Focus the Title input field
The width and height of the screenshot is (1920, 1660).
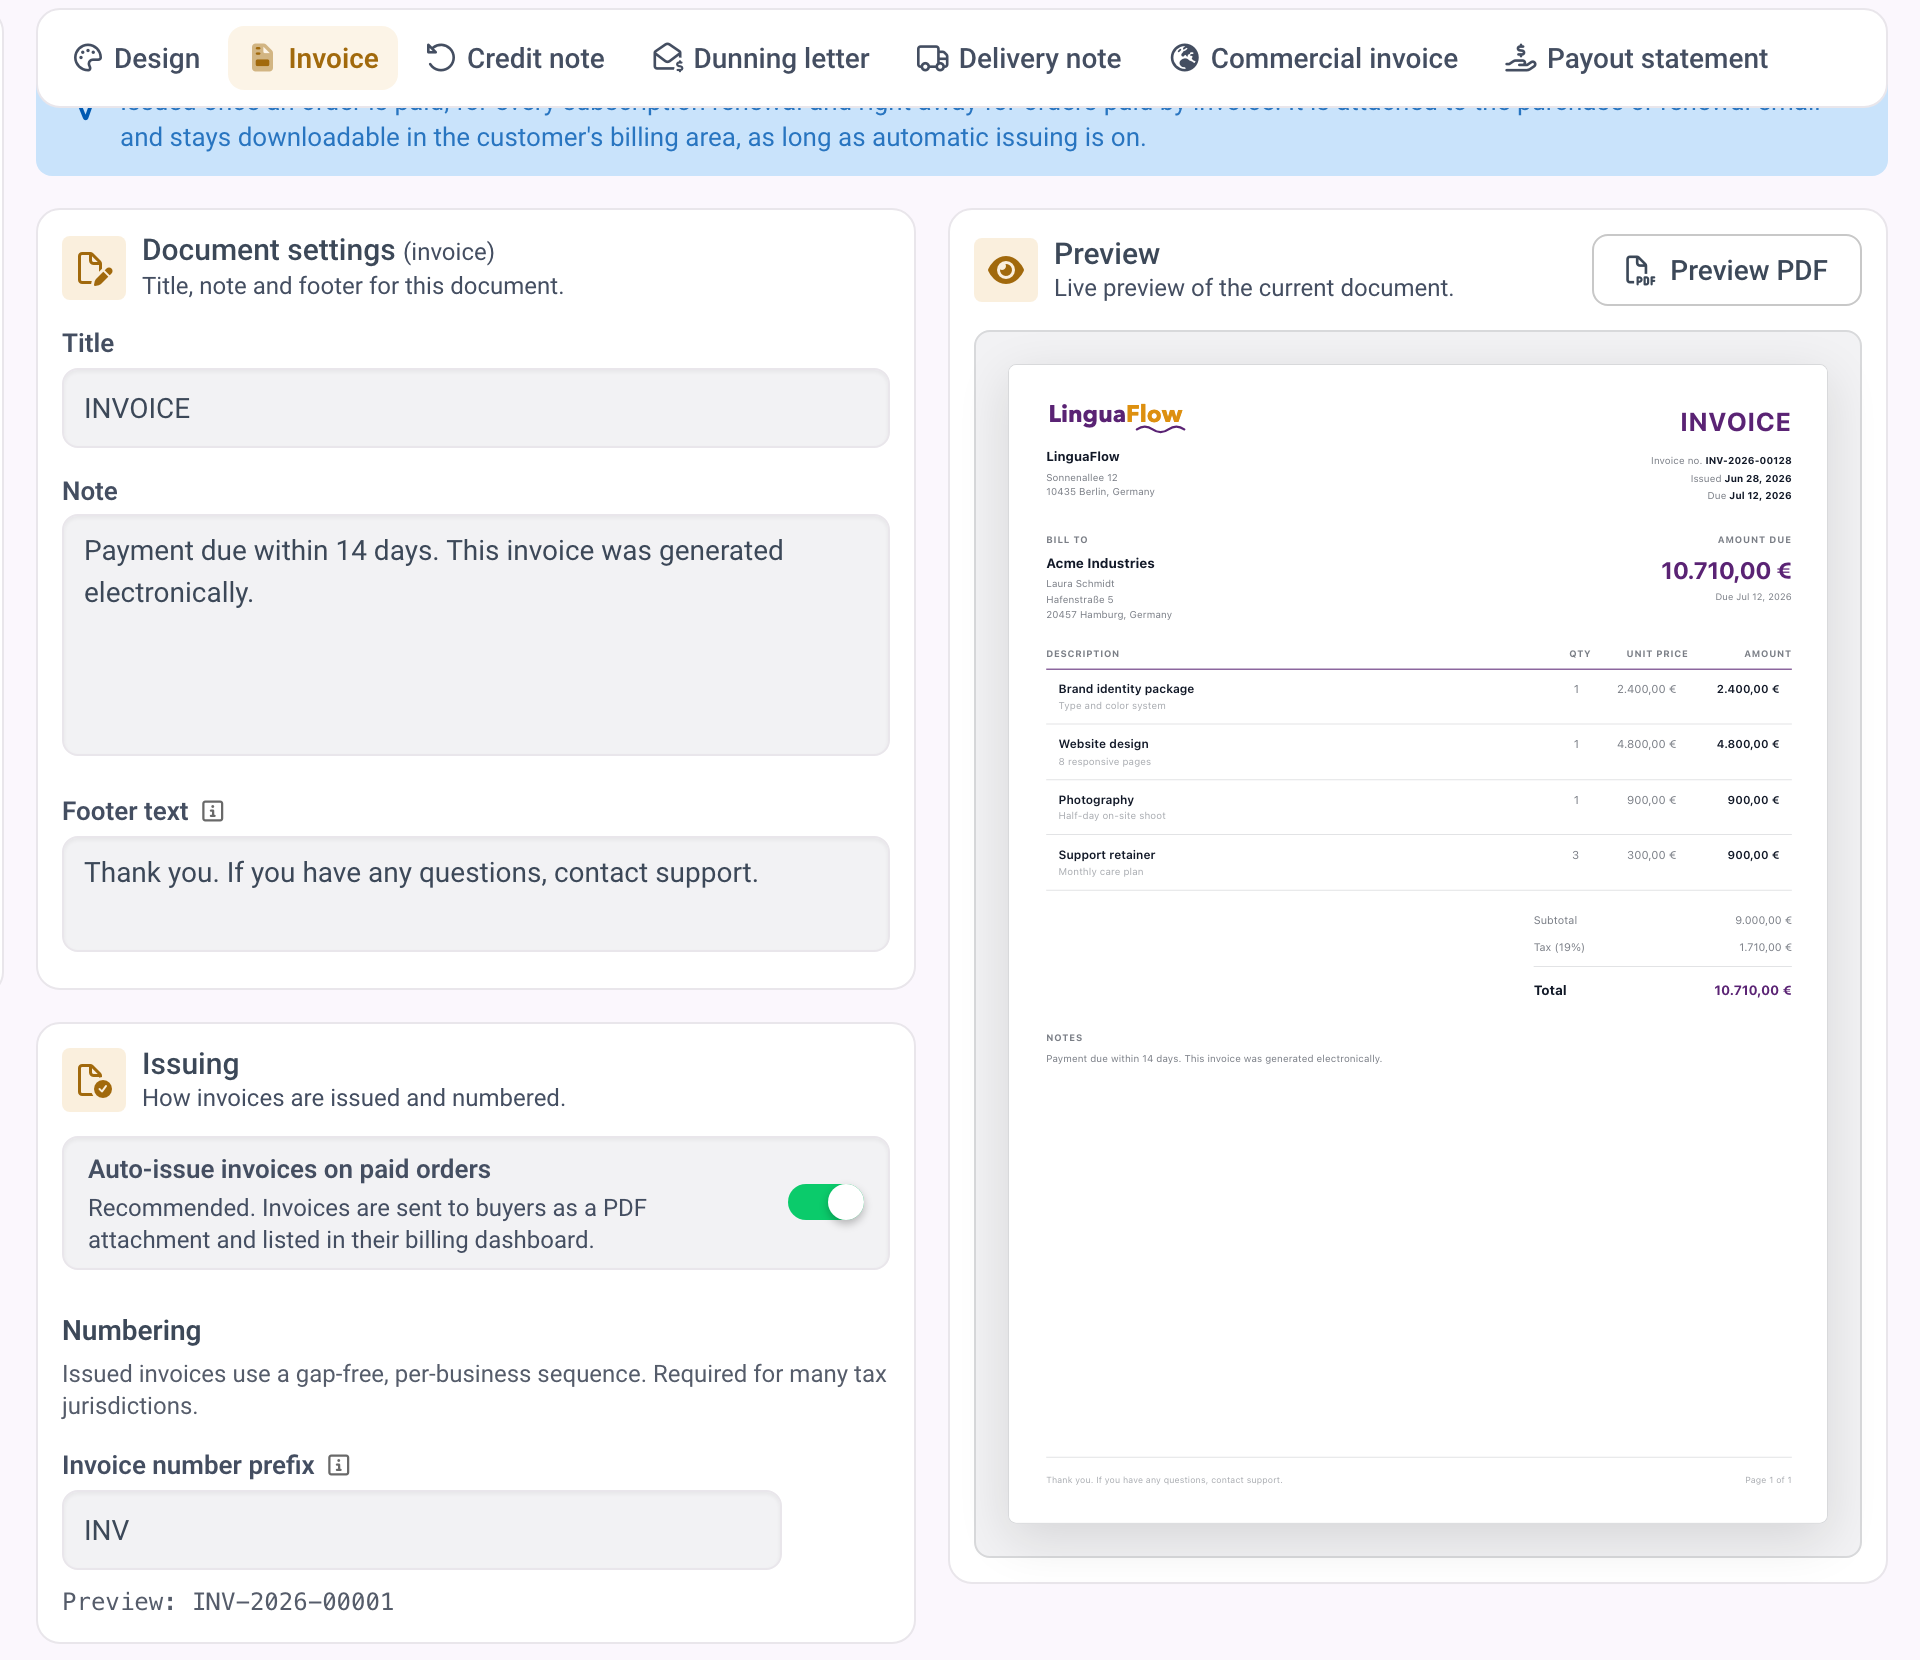click(x=476, y=408)
